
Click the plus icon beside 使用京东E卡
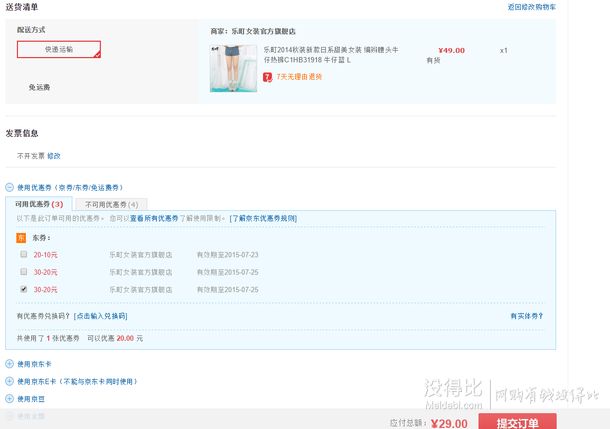(9, 381)
